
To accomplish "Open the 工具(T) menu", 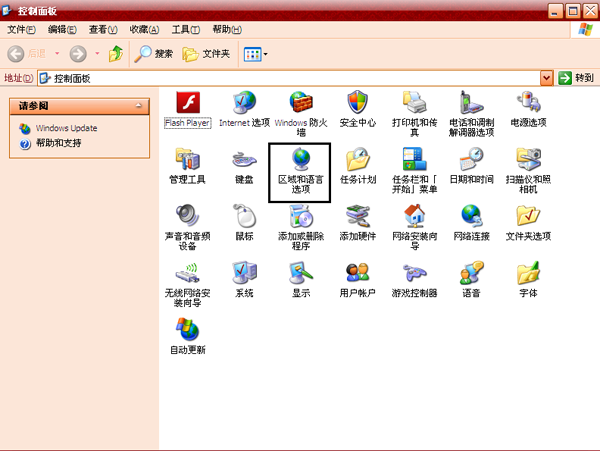I will [185, 30].
